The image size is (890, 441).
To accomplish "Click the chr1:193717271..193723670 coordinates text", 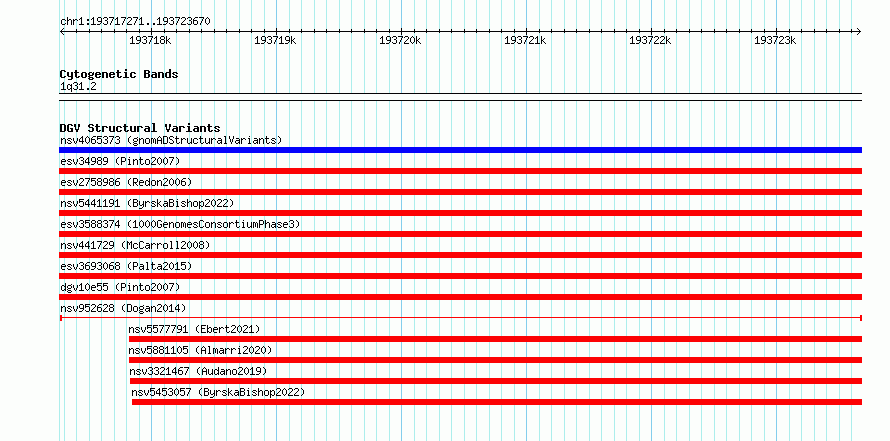I will pos(135,22).
